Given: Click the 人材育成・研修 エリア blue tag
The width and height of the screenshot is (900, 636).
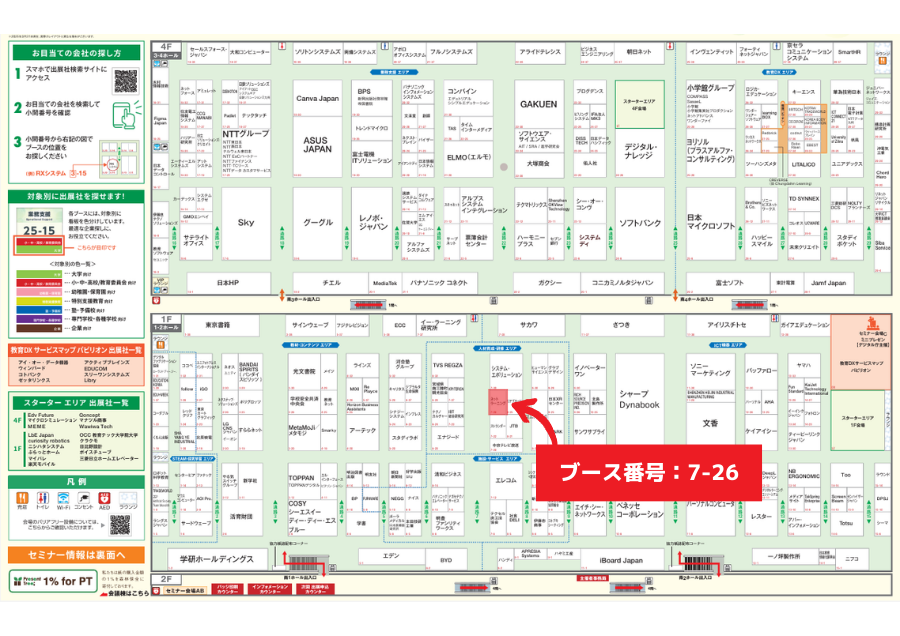Looking at the screenshot, I should (x=497, y=348).
